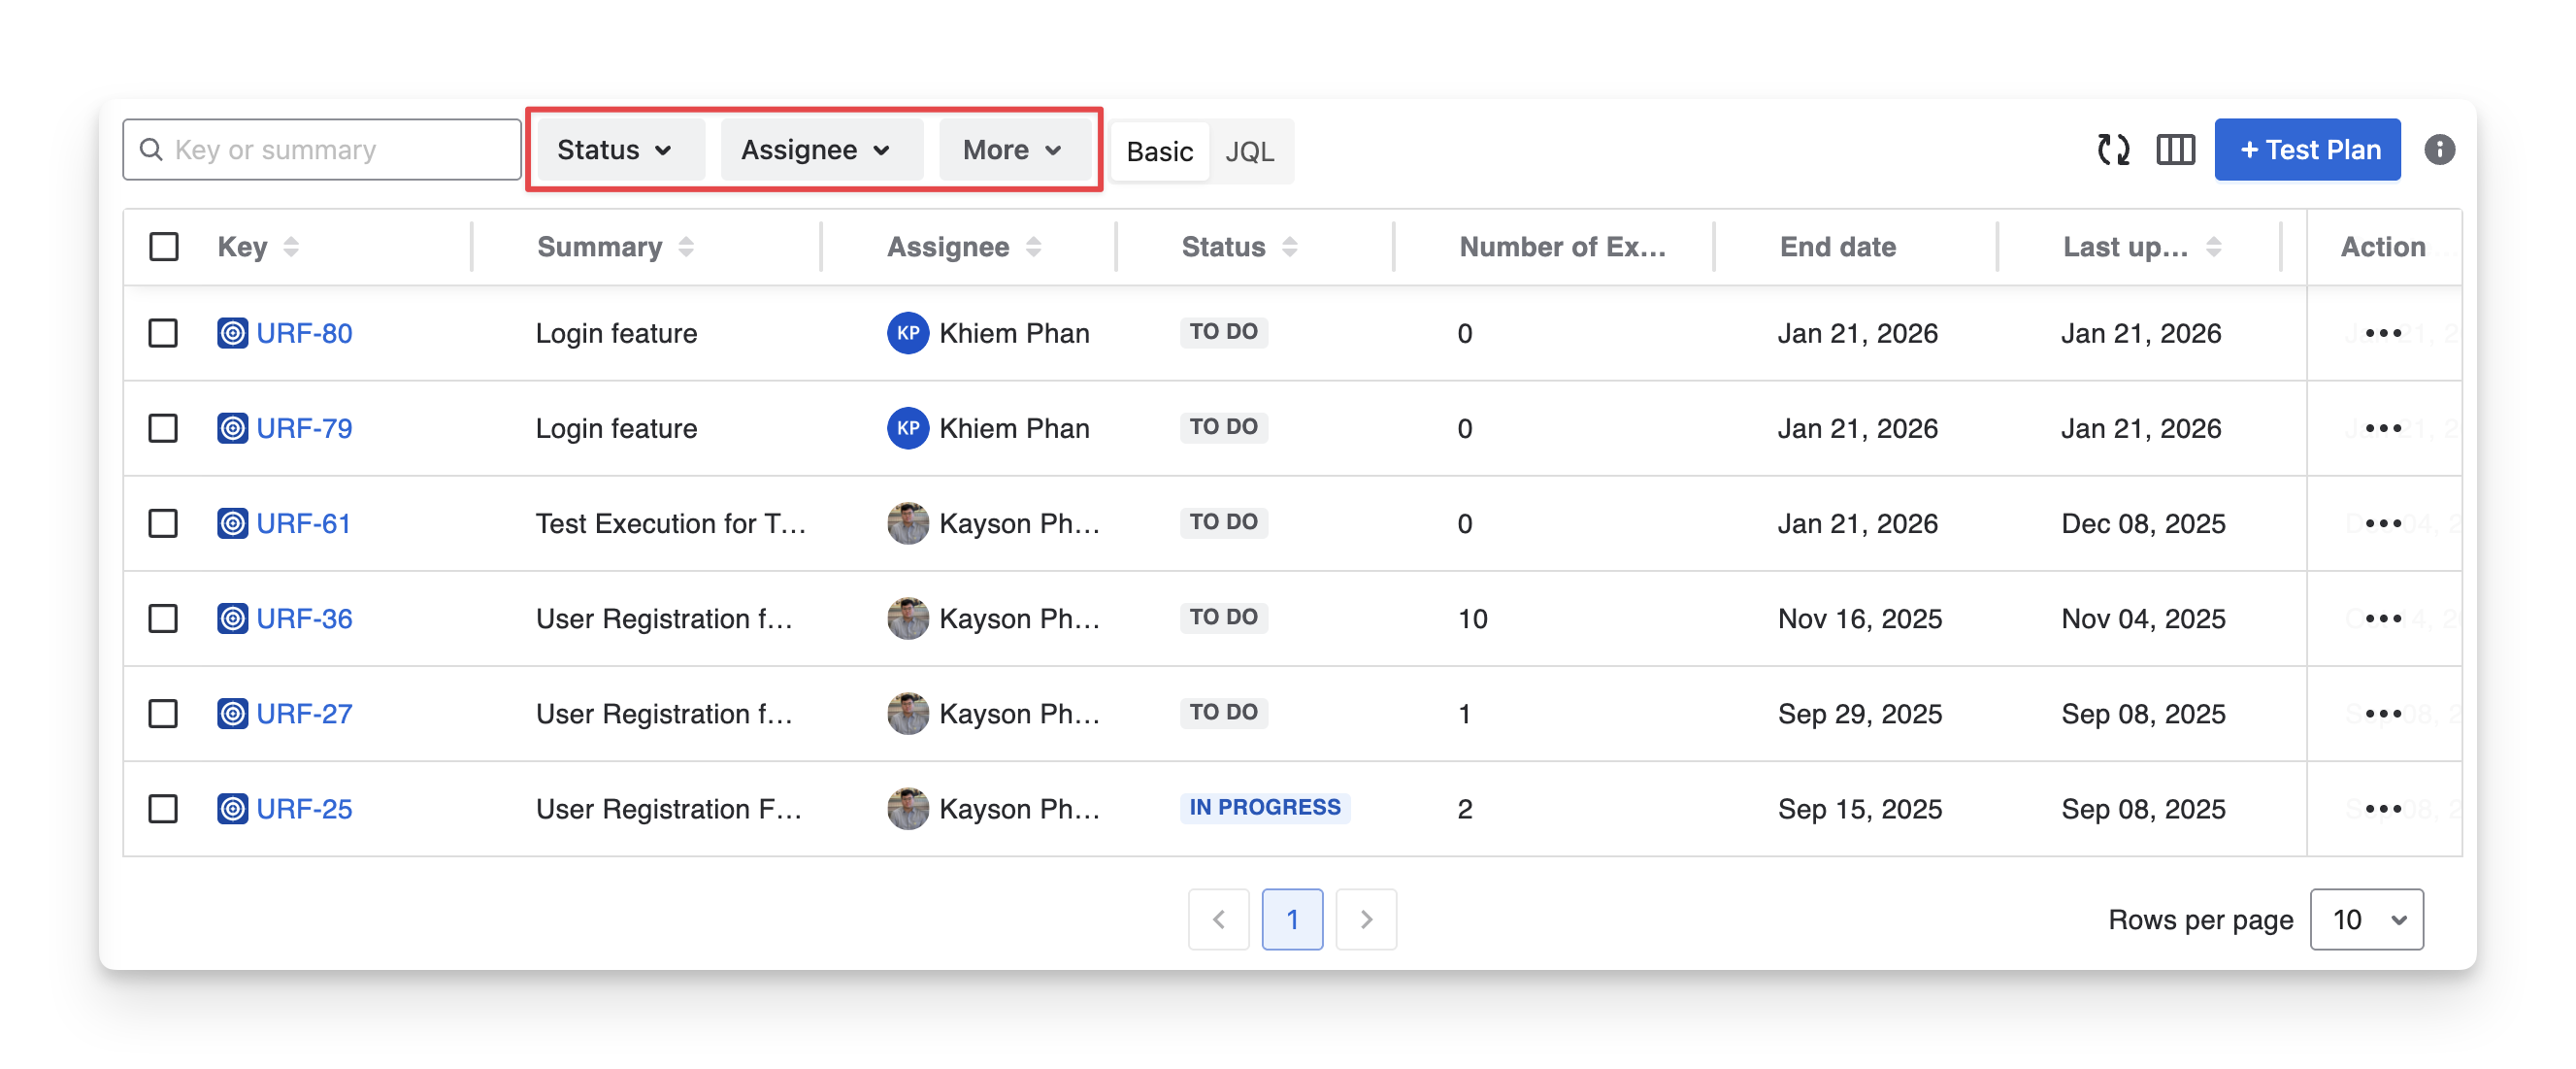Toggle the select-all header checkbox
This screenshot has width=2576, height=1069.
pos(164,247)
